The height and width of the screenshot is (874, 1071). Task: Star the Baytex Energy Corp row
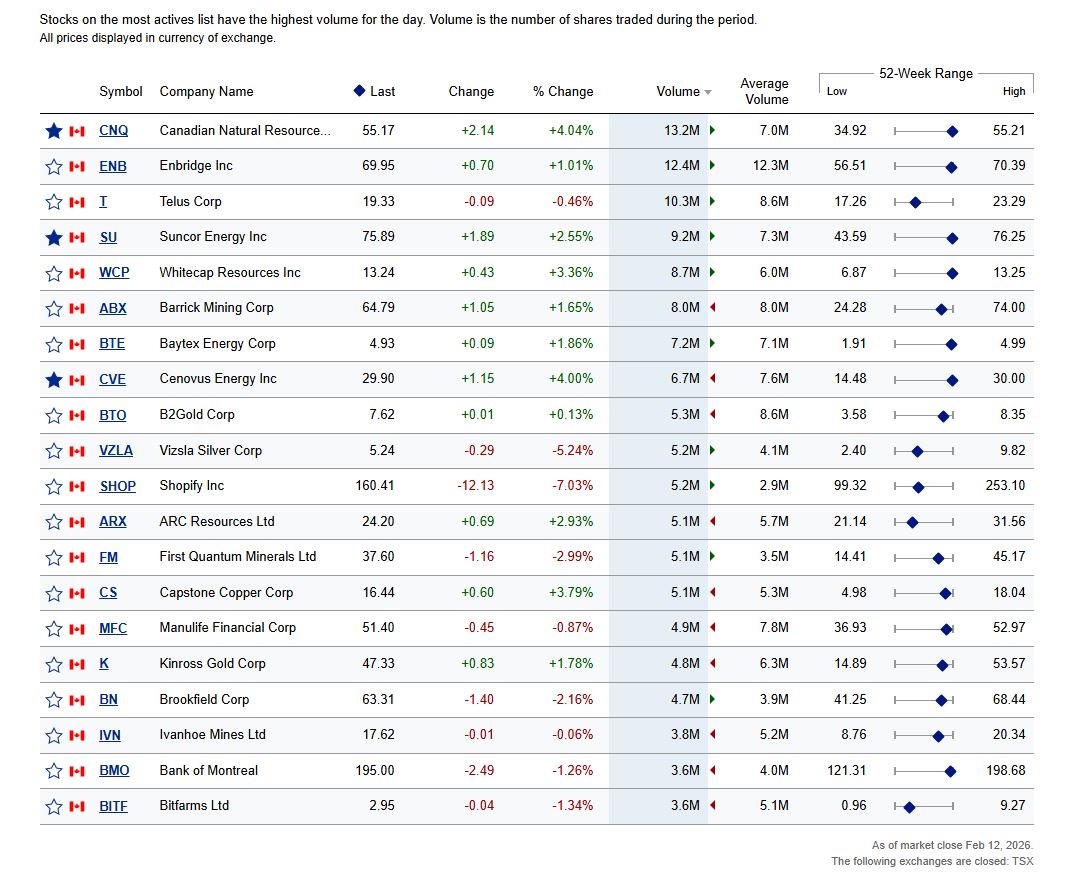click(x=54, y=344)
